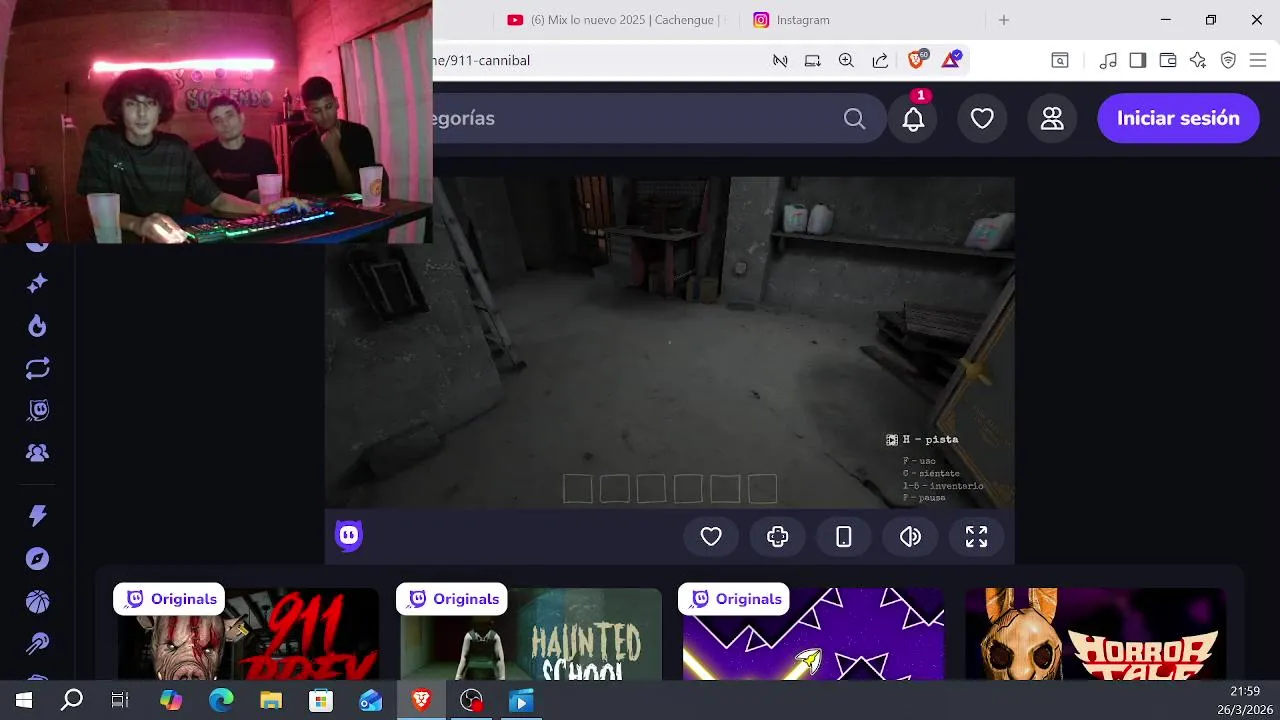This screenshot has height=720, width=1280.
Task: Click Originals badge on Haunted School card
Action: click(452, 599)
